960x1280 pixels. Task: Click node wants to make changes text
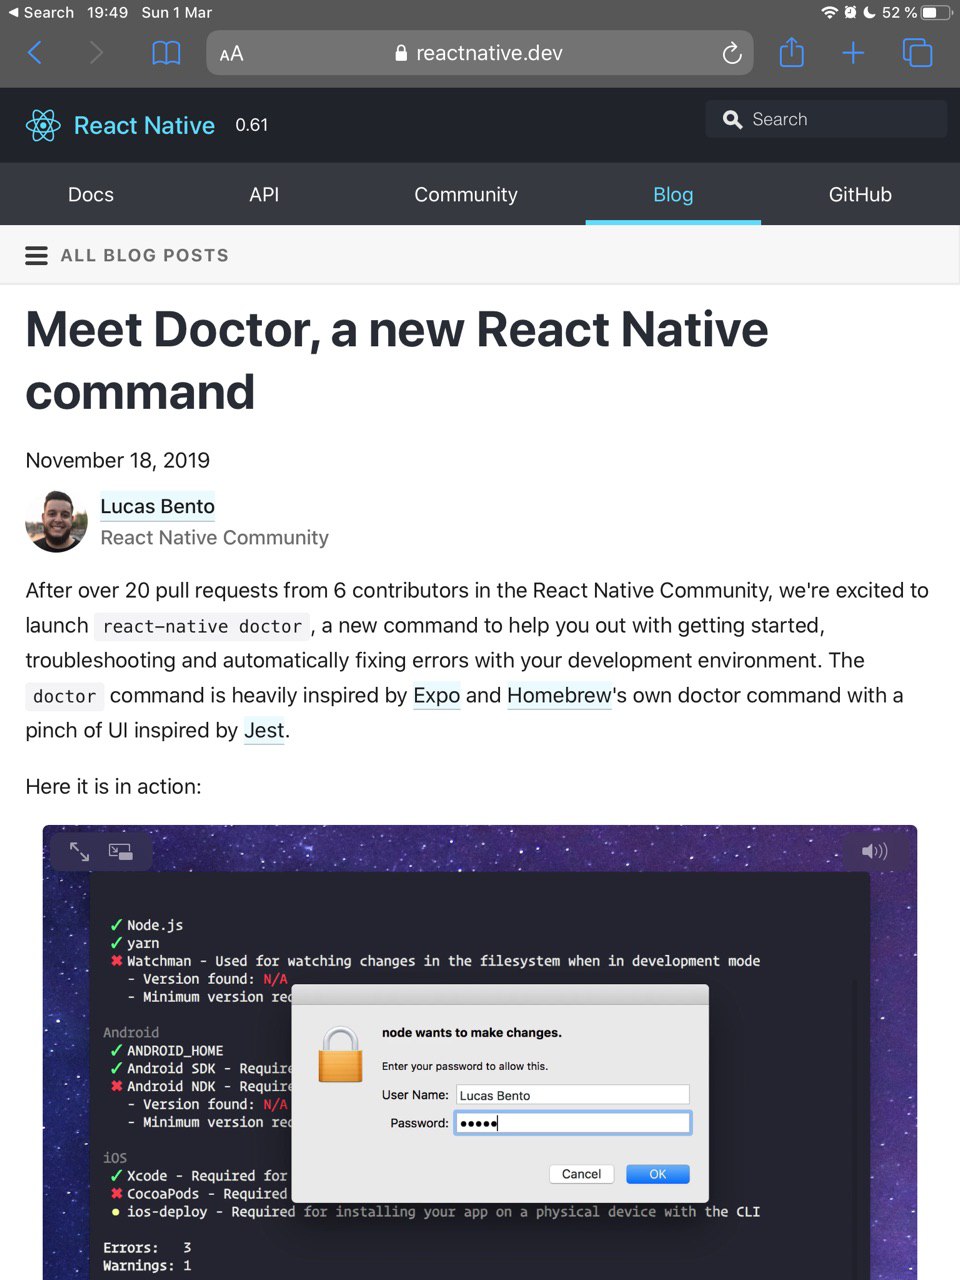coord(472,1033)
